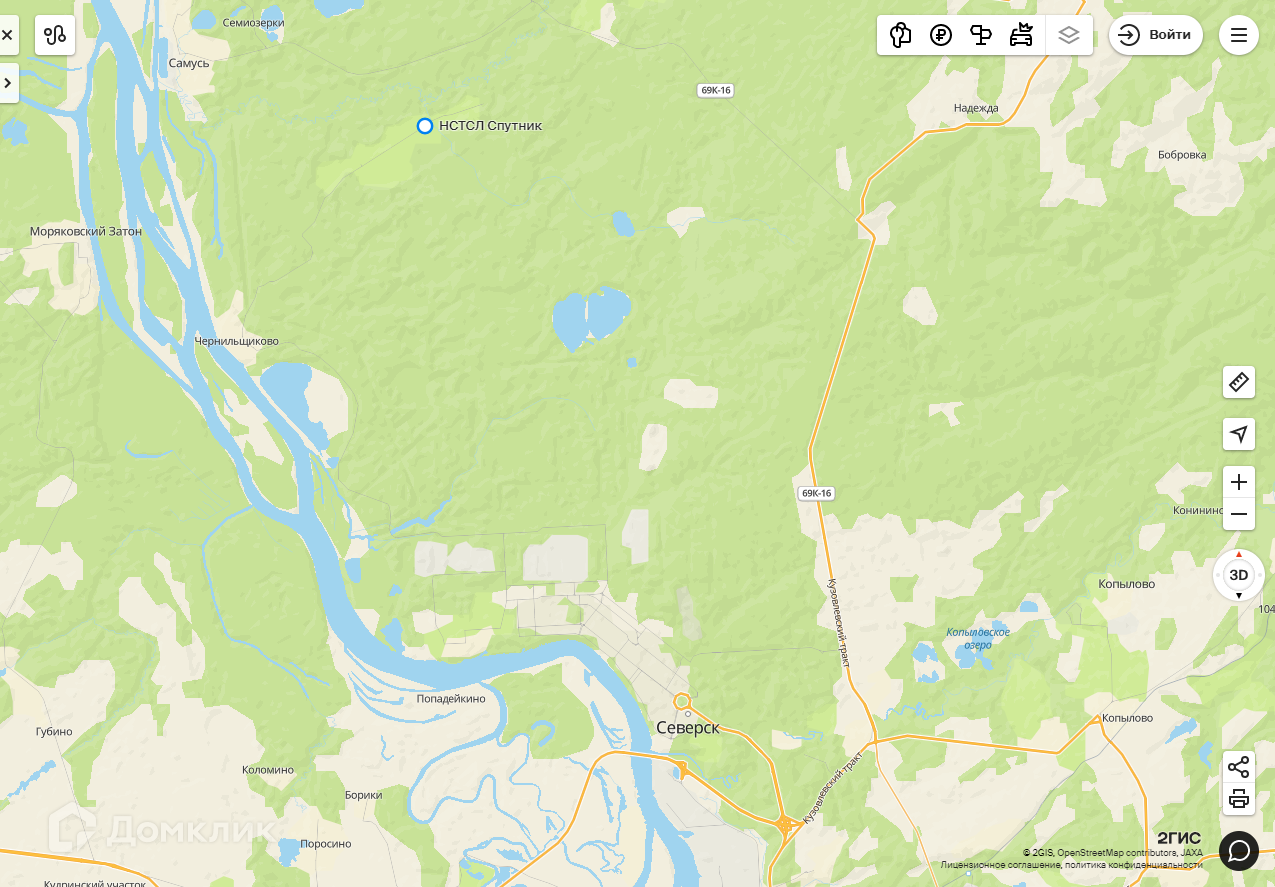Locate my position with the arrow icon

(x=1239, y=434)
